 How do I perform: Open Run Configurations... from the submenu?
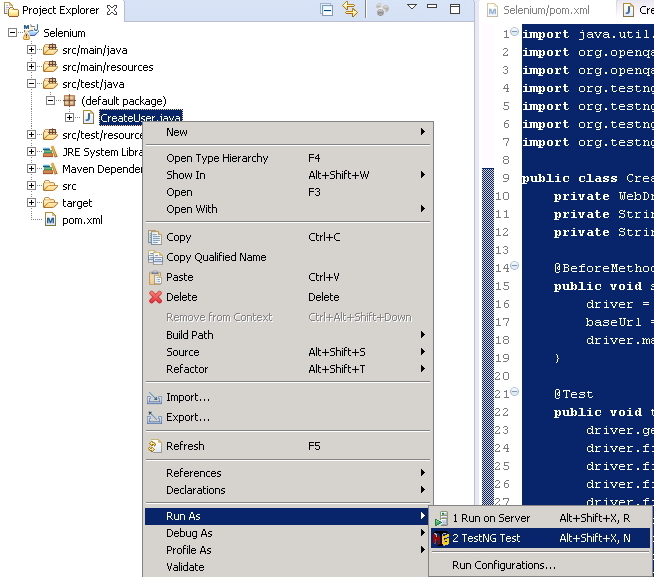point(503,565)
